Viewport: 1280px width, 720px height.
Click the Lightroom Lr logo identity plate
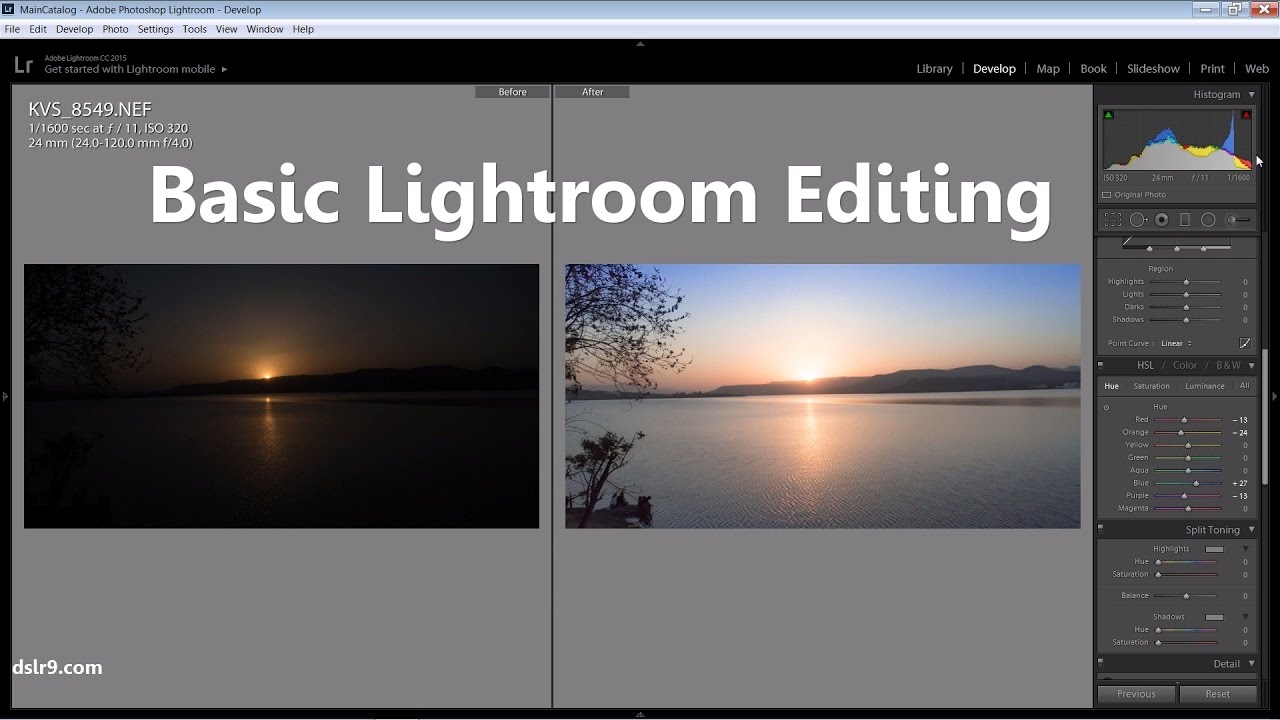tap(23, 66)
